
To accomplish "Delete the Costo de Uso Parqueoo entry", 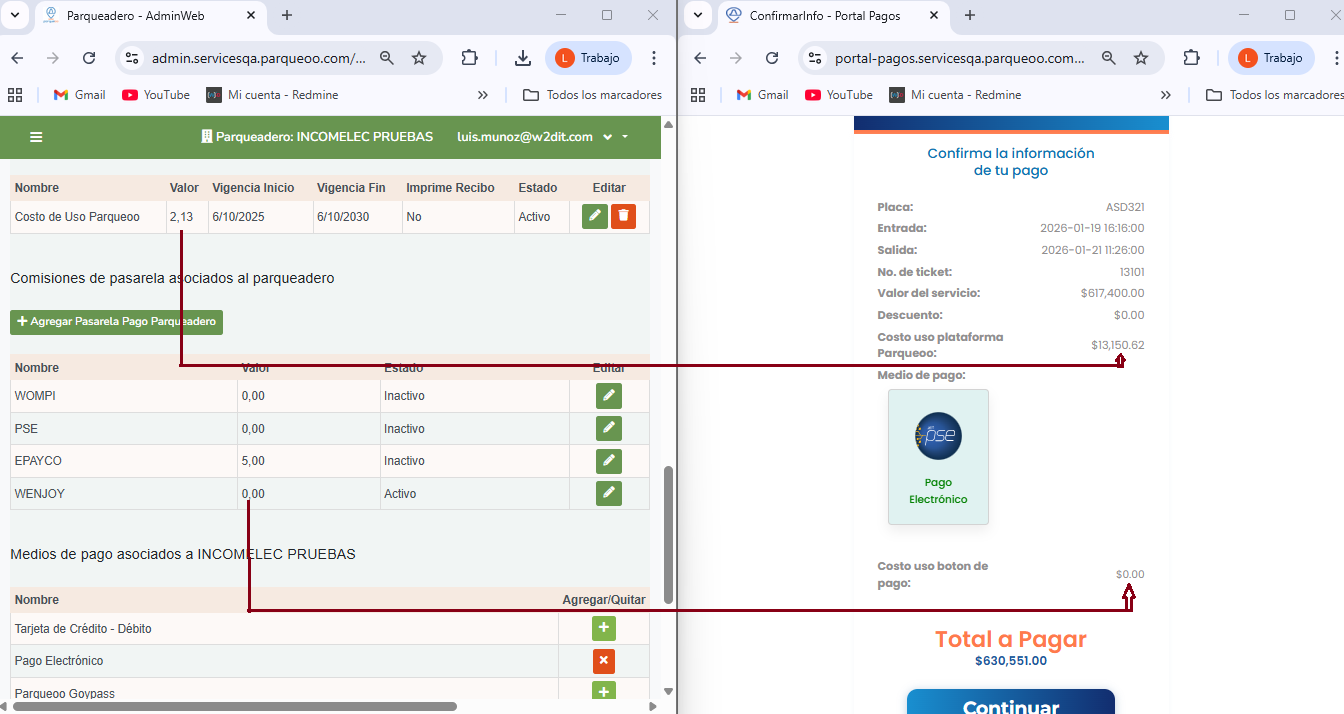I will pos(623,216).
